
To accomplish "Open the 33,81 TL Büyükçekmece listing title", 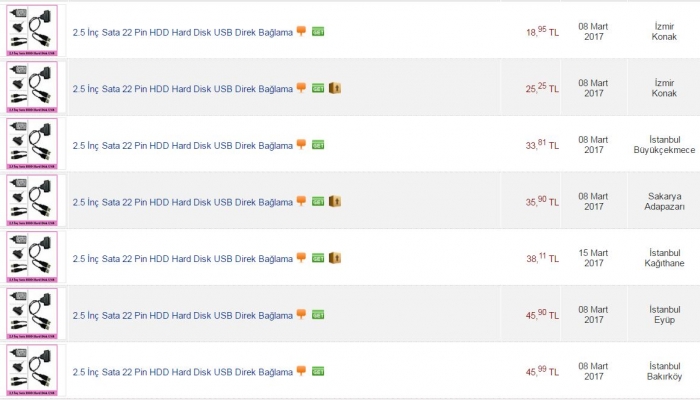I will [x=182, y=145].
